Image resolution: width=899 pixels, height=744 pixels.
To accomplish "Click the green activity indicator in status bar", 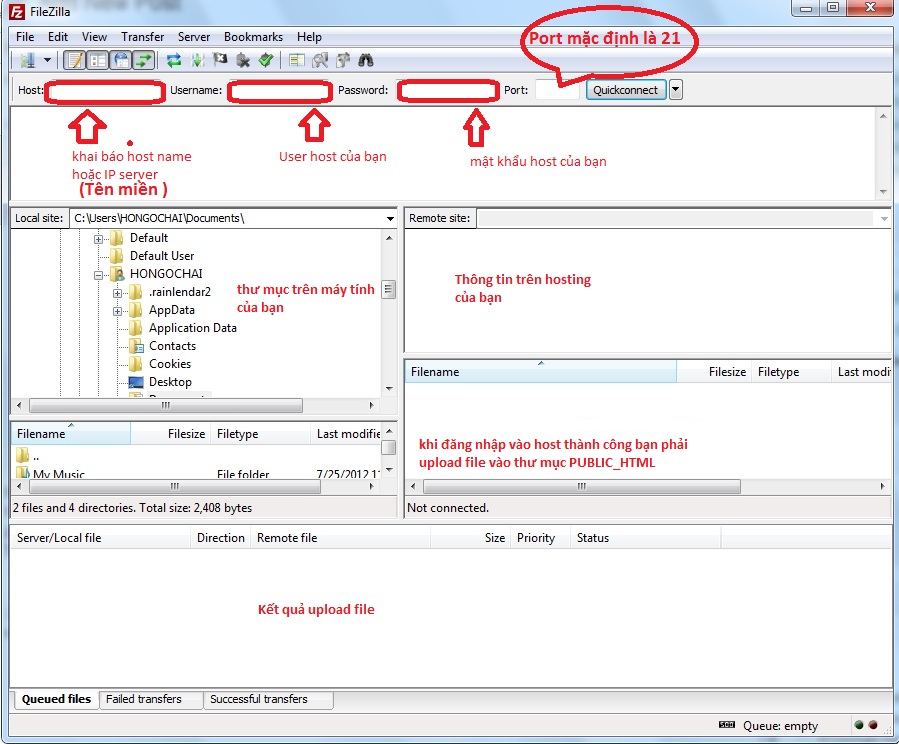I will pyautogui.click(x=859, y=725).
